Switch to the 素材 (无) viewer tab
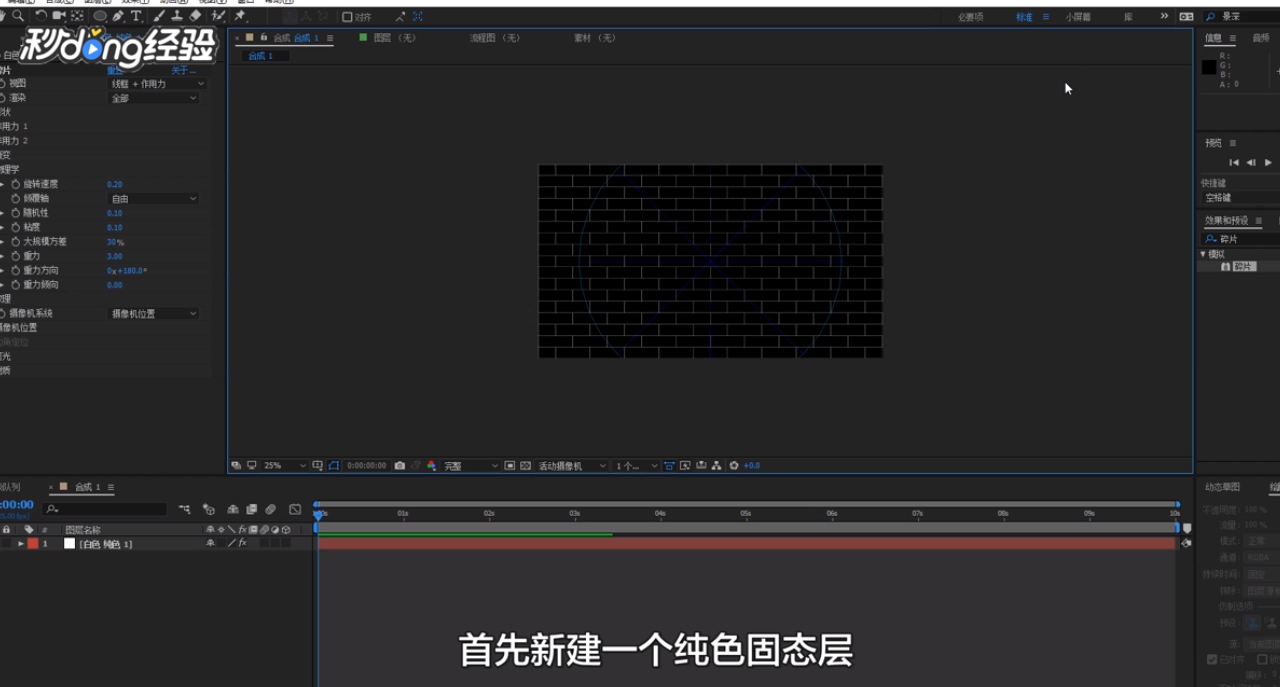The image size is (1280, 687). [594, 38]
